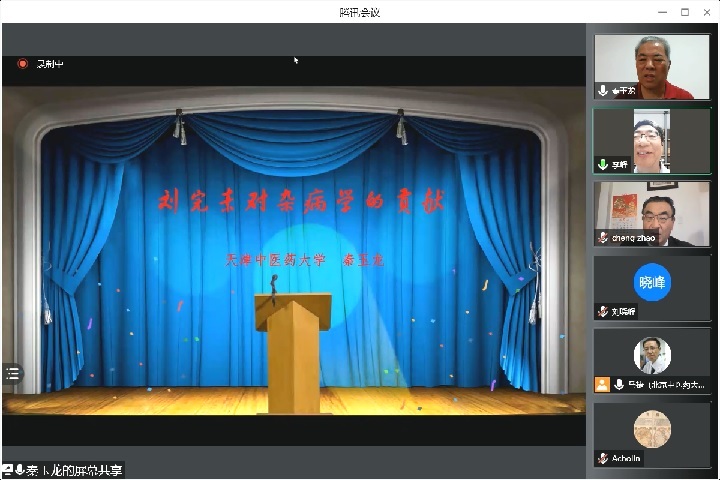This screenshot has height=480, width=720.
Task: Select the green-highlighted speaker video tile
Action: (652, 138)
